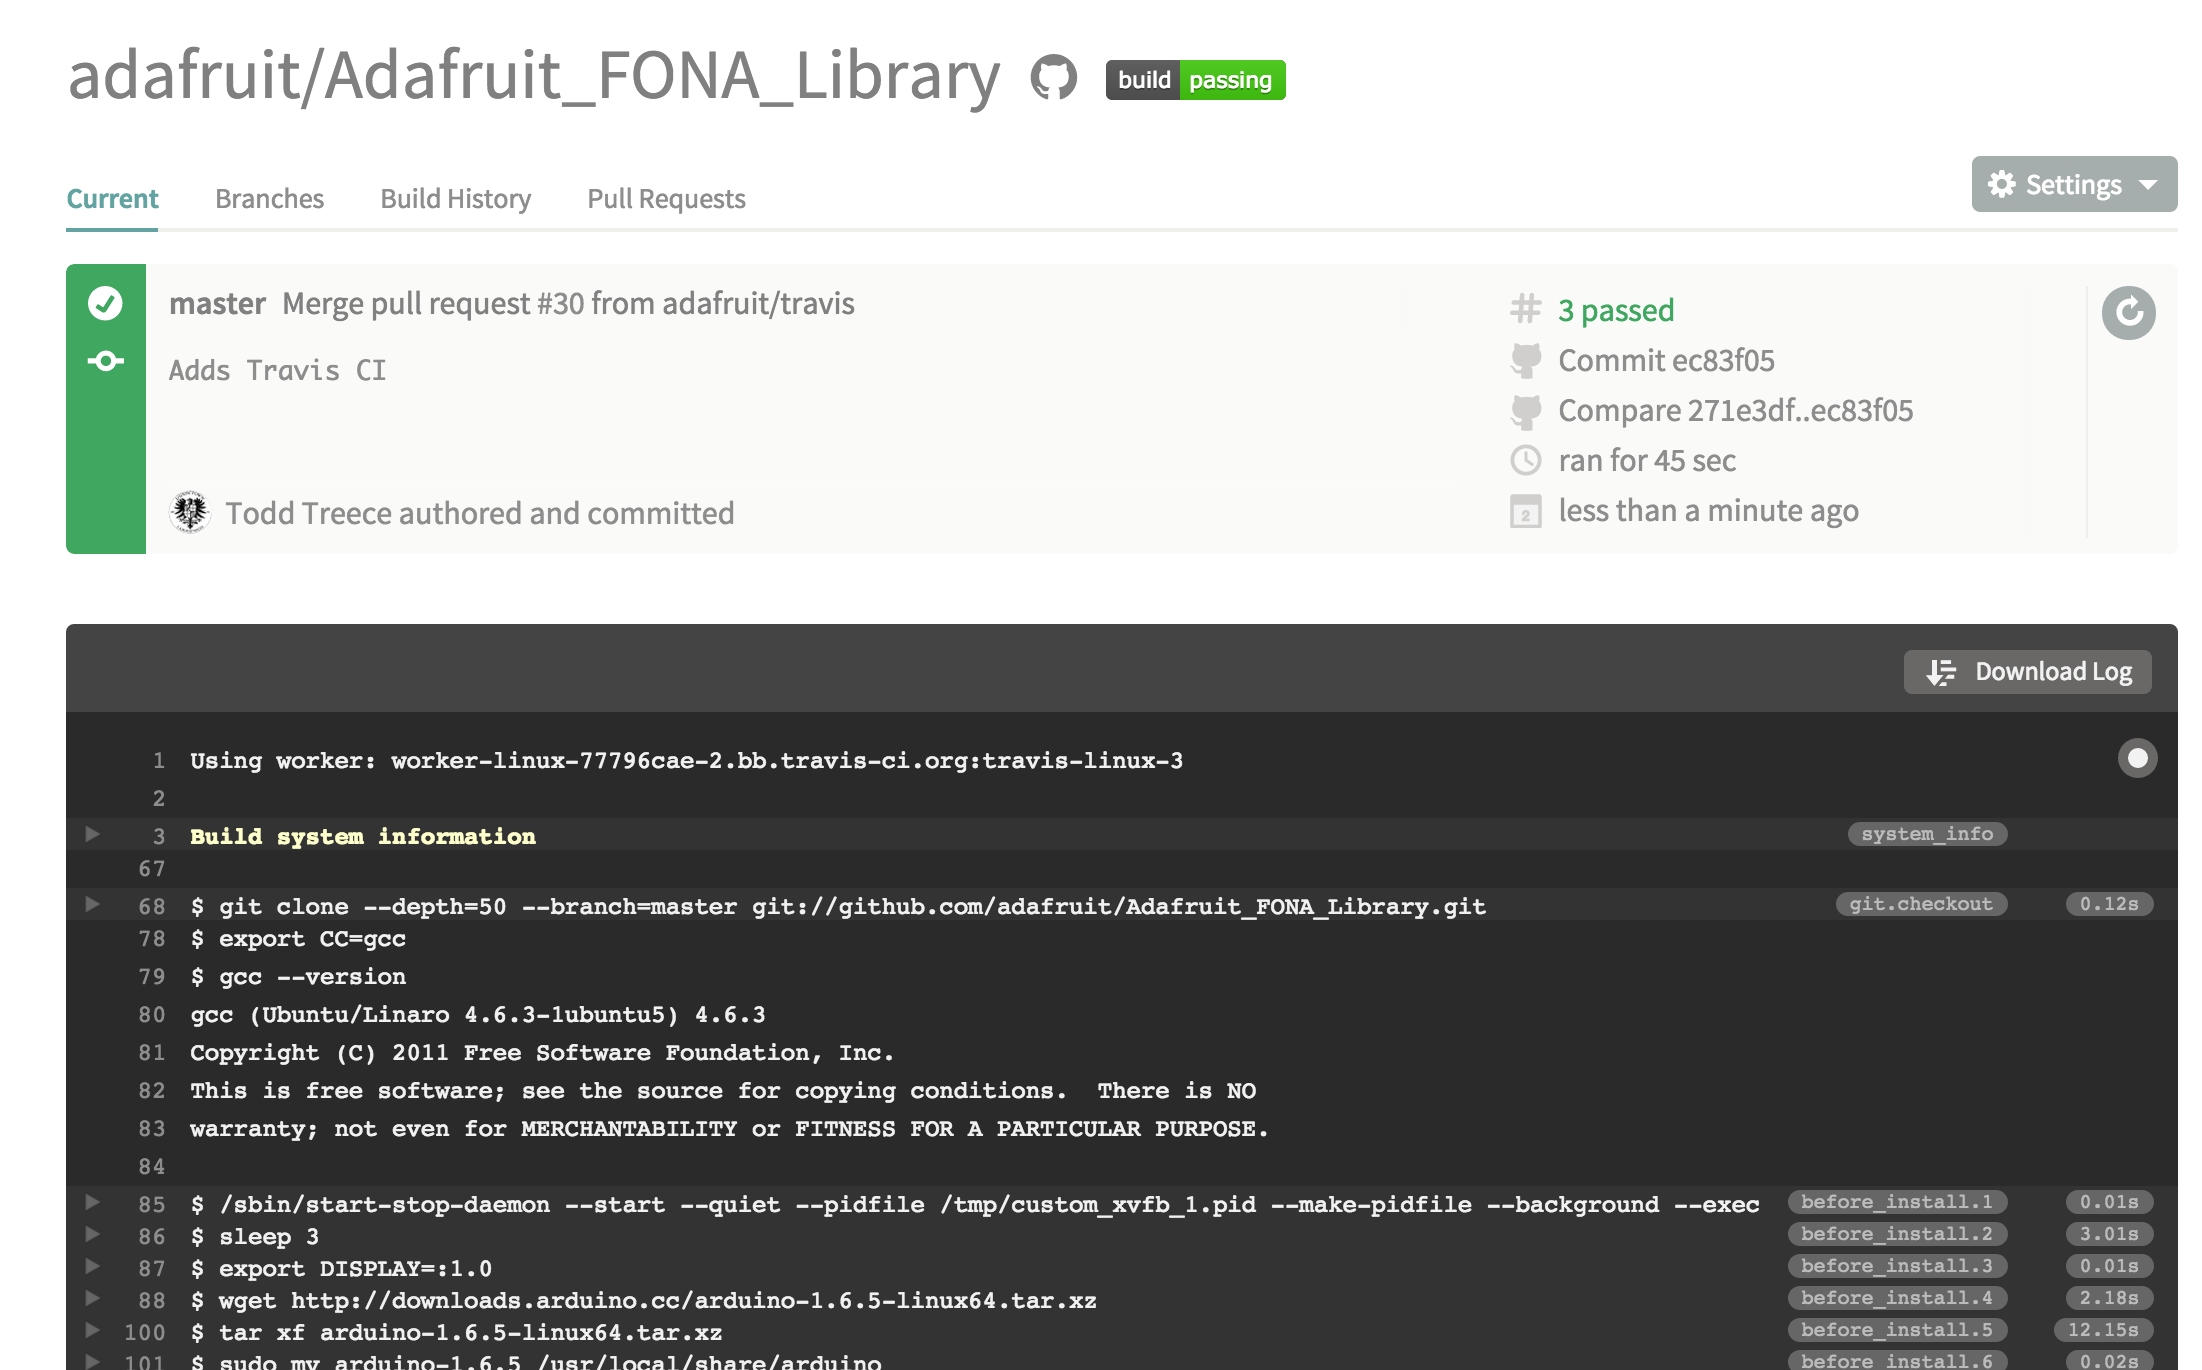2202x1370 pixels.
Task: Toggle the log follow circle button
Action: [2137, 758]
